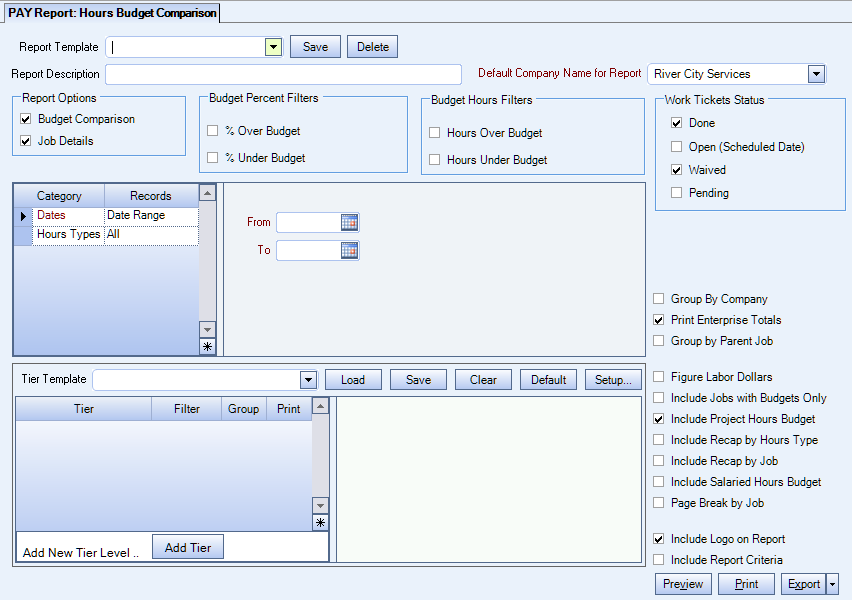This screenshot has height=600, width=852.
Task: Uncheck the Waived work ticket status
Action: point(678,170)
